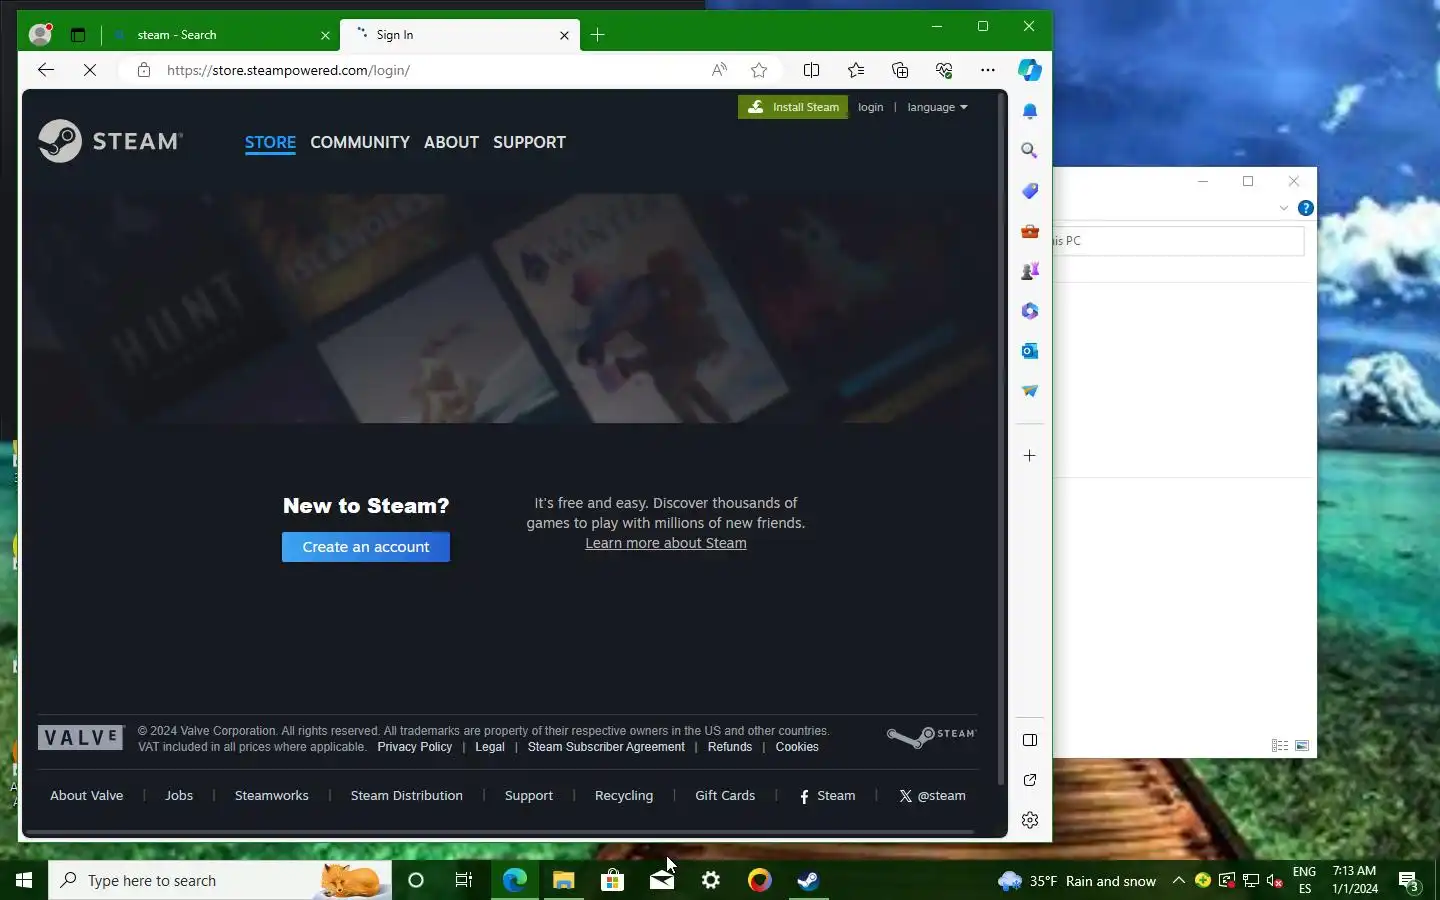The height and width of the screenshot is (900, 1440).
Task: Open the Collections icon
Action: click(x=900, y=70)
